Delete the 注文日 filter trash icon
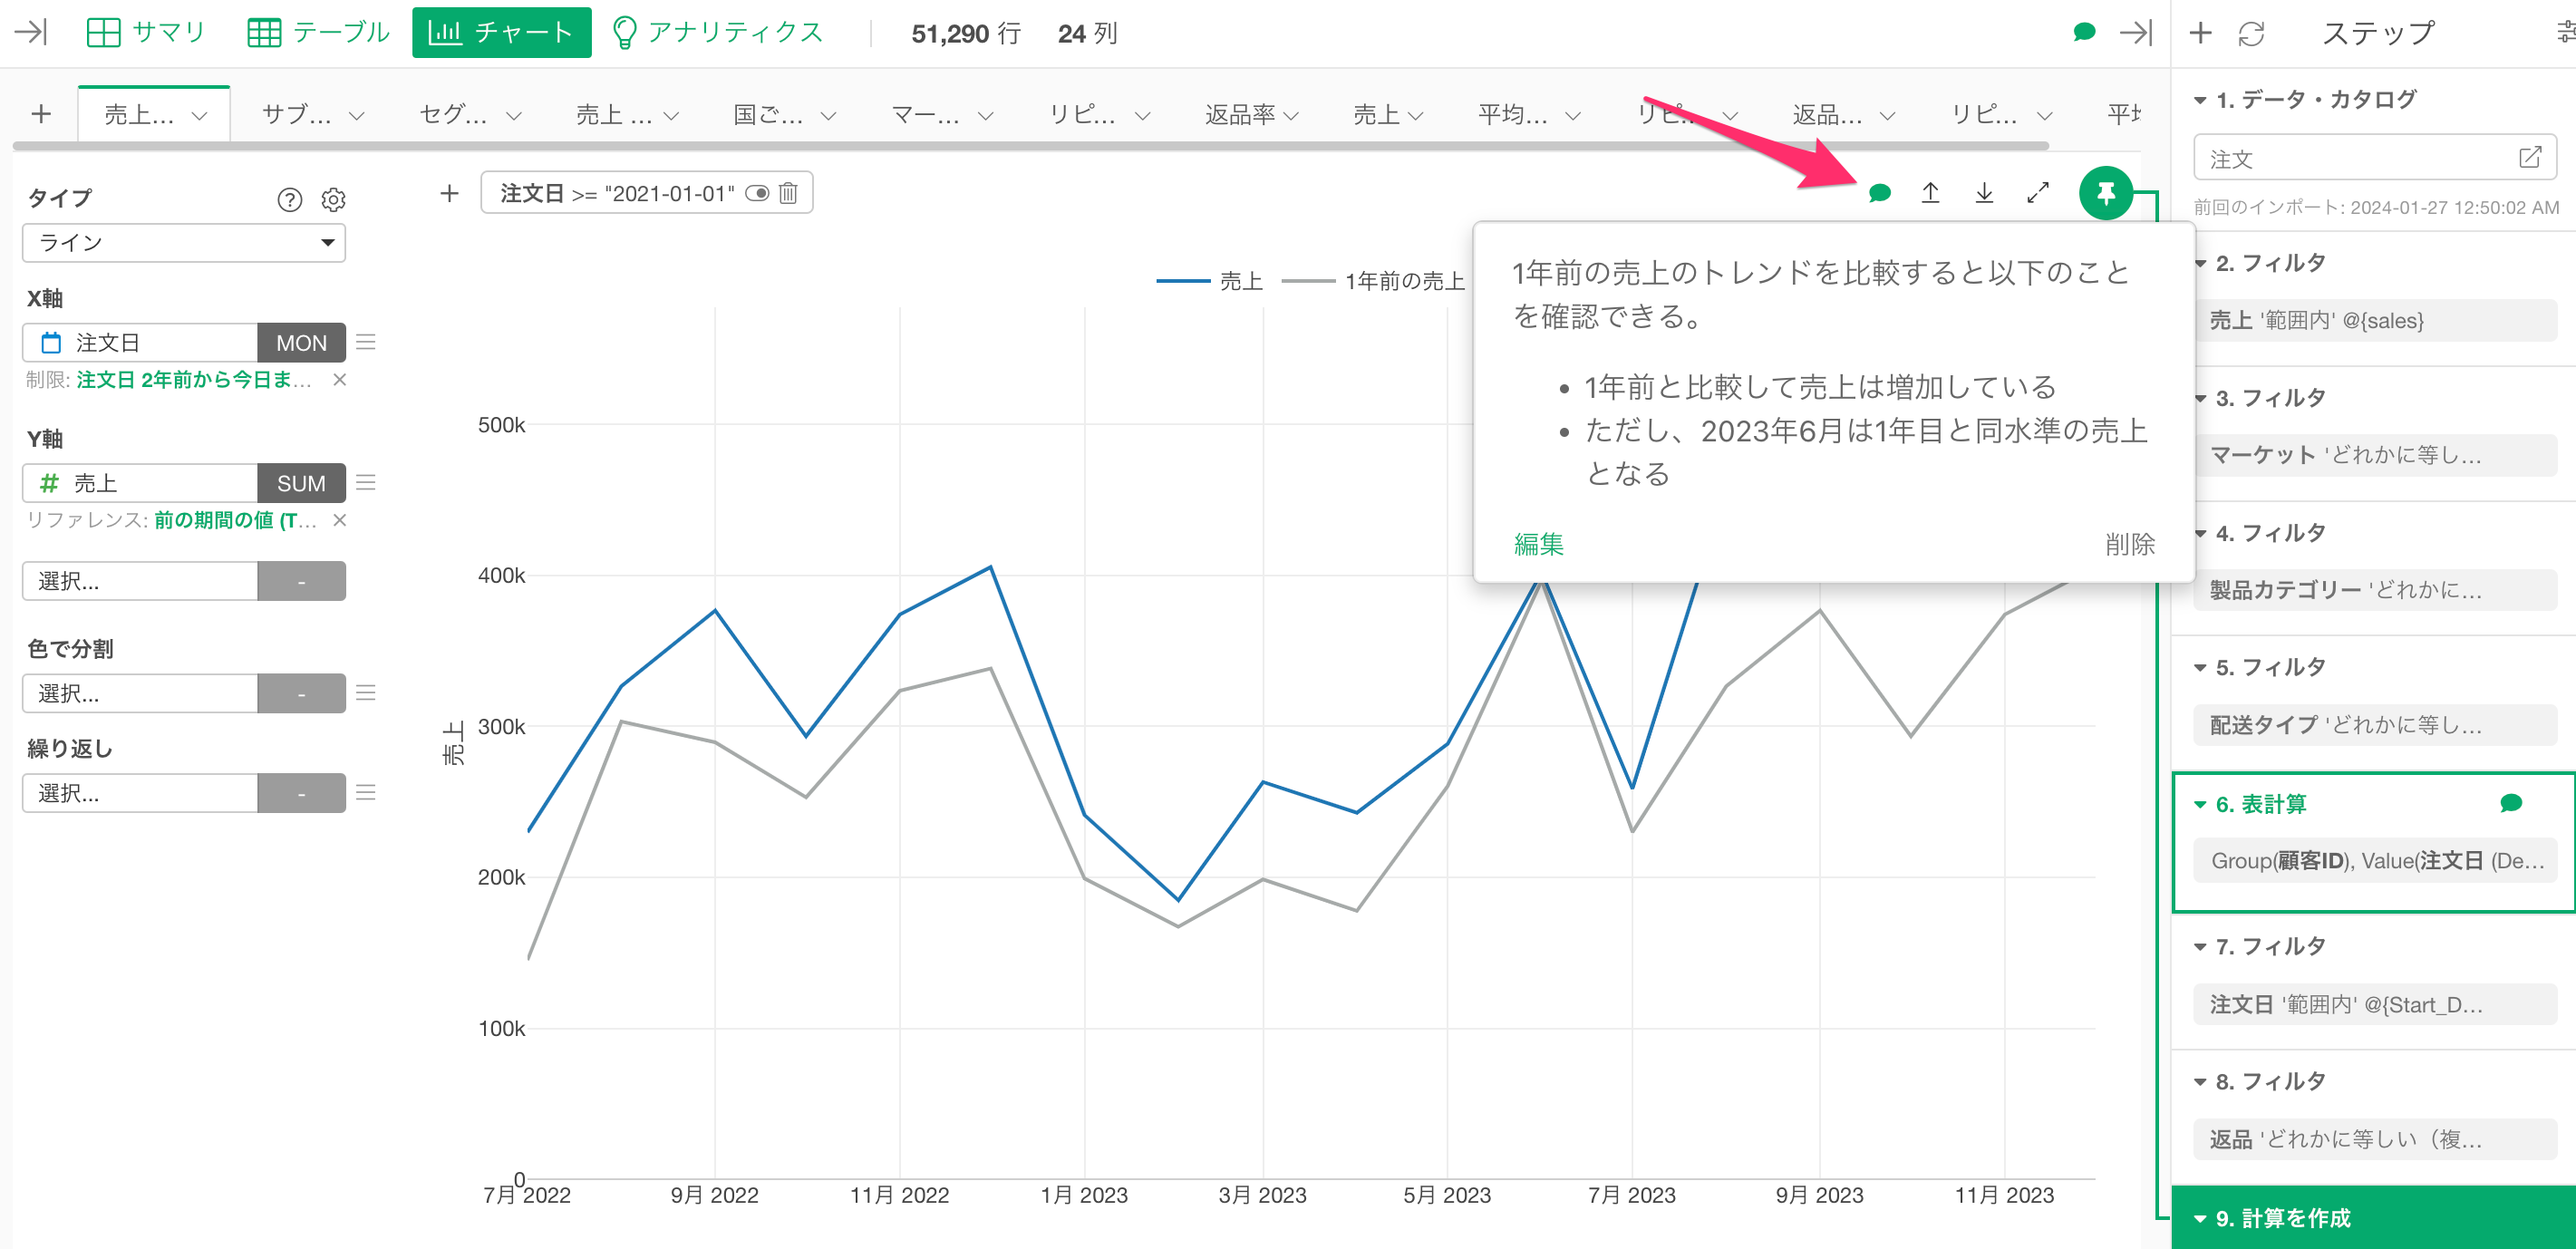This screenshot has height=1249, width=2576. [x=788, y=193]
